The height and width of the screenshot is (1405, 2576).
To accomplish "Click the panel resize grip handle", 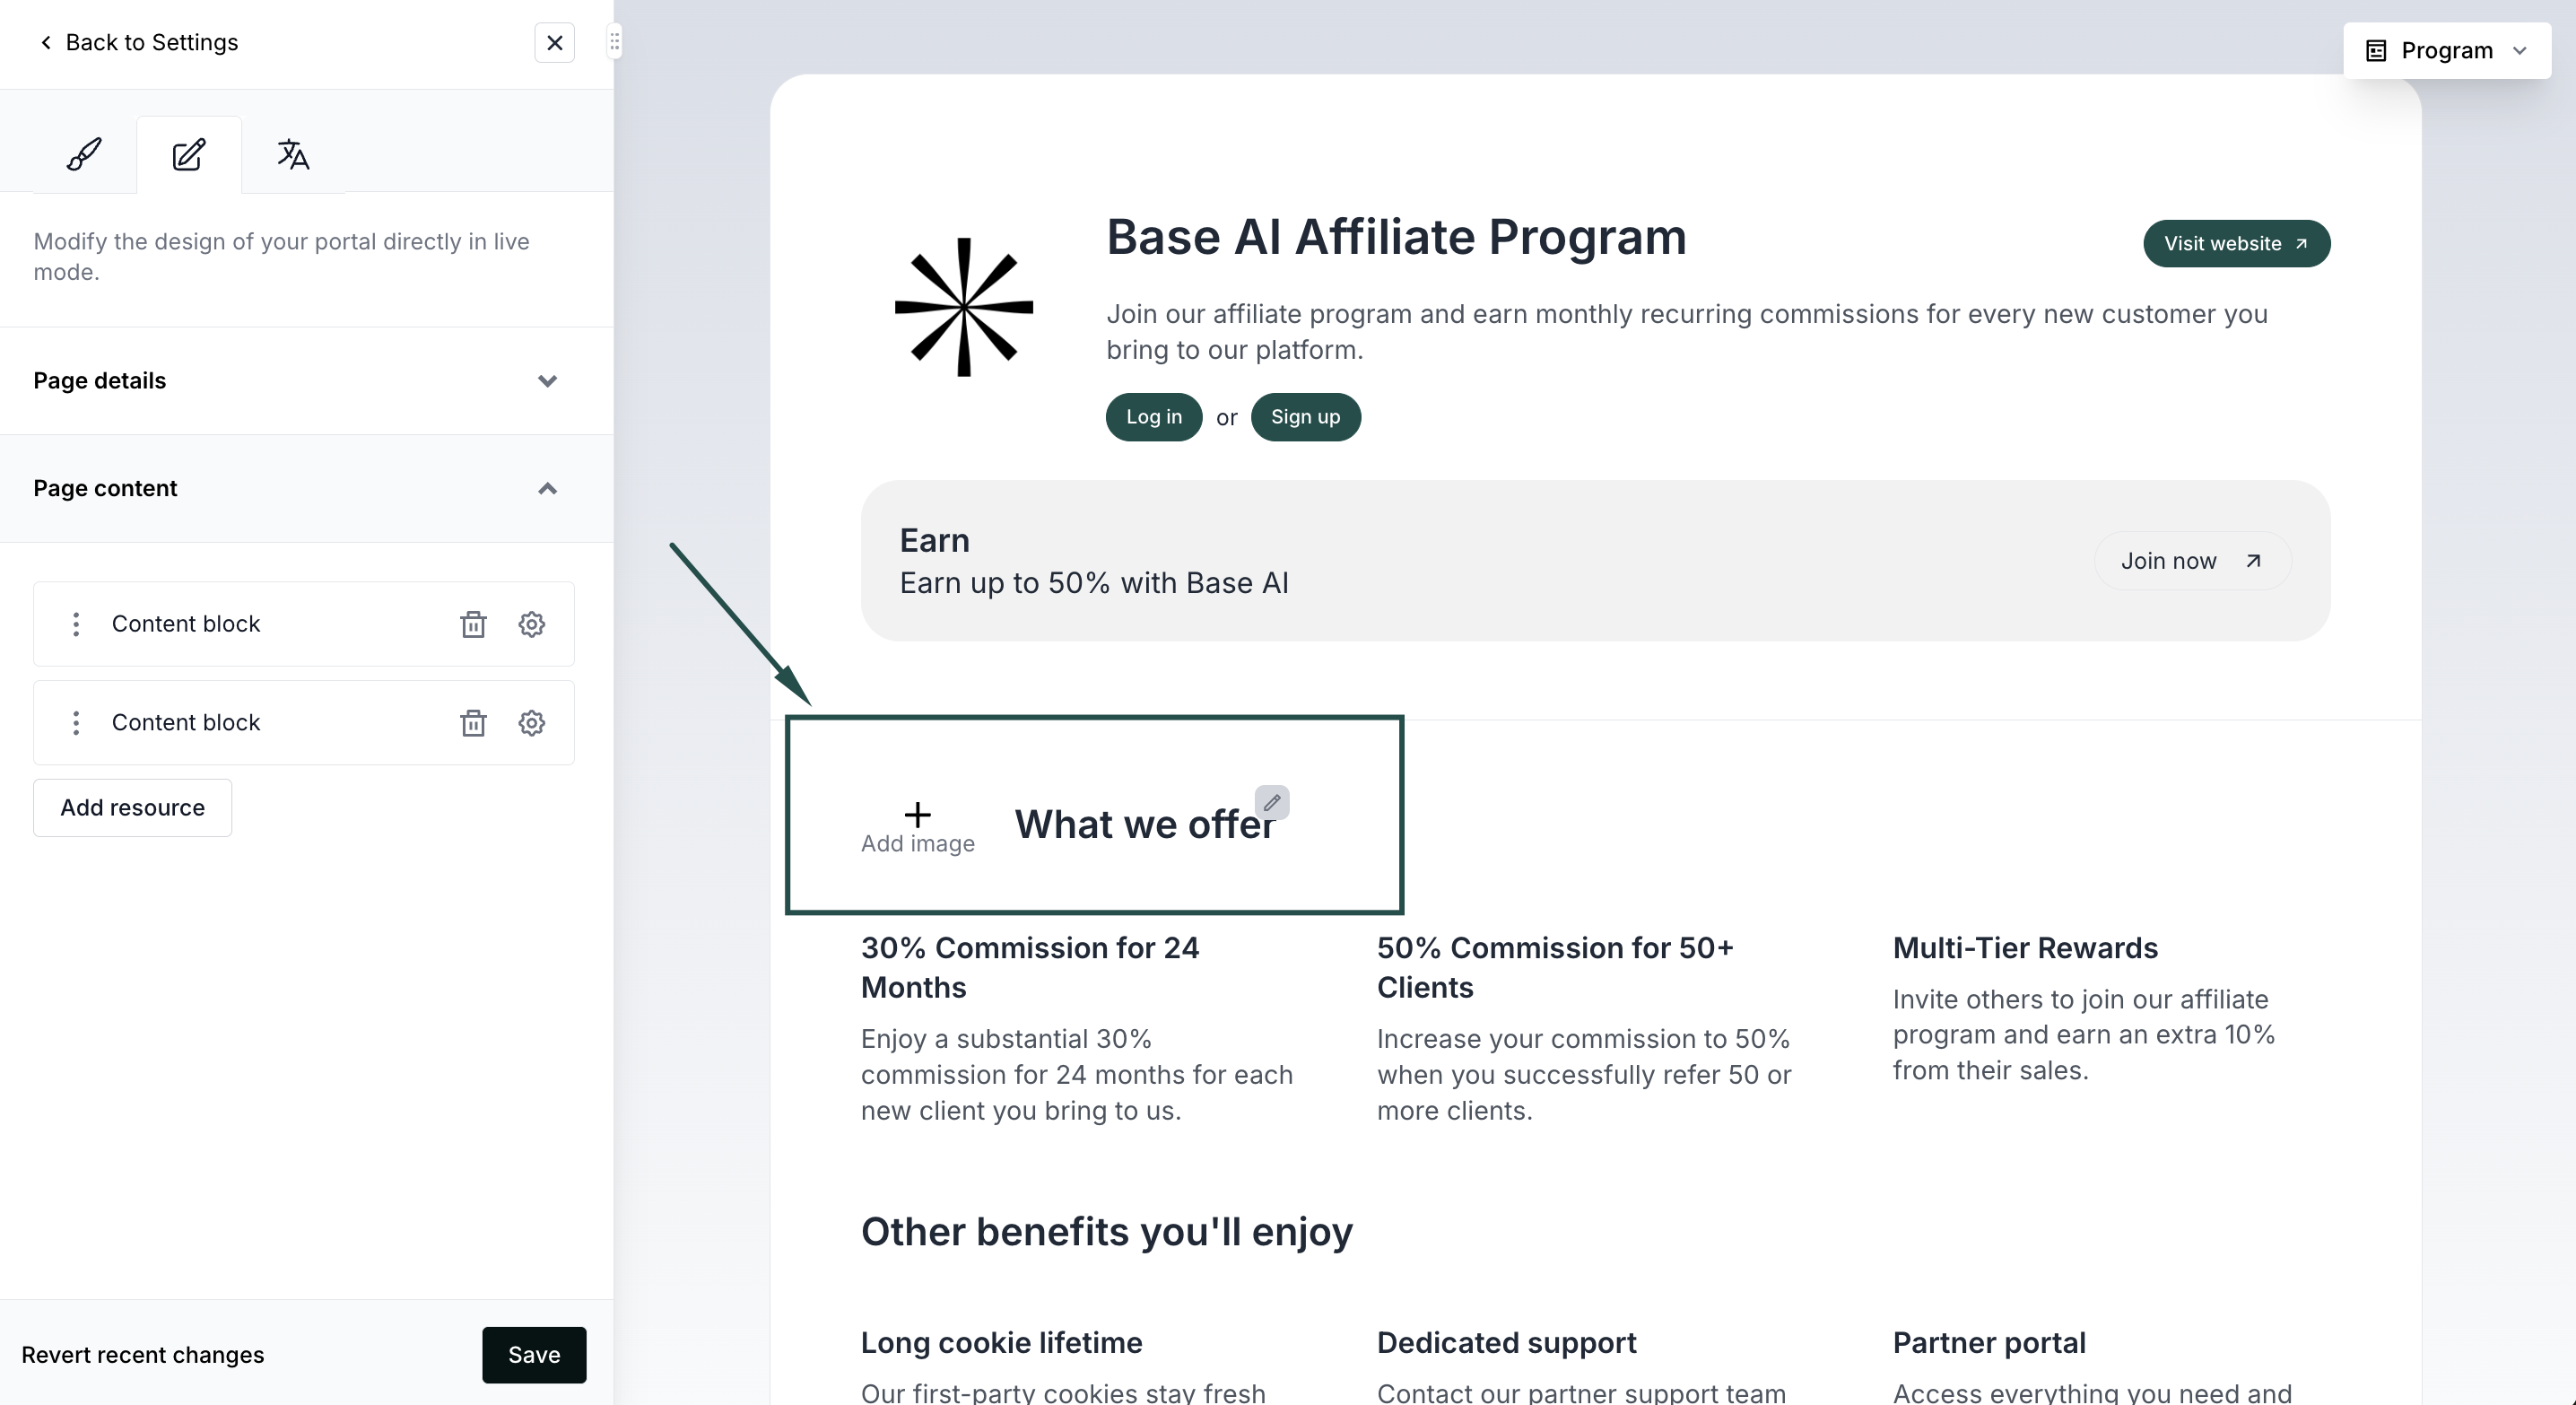I will point(615,42).
